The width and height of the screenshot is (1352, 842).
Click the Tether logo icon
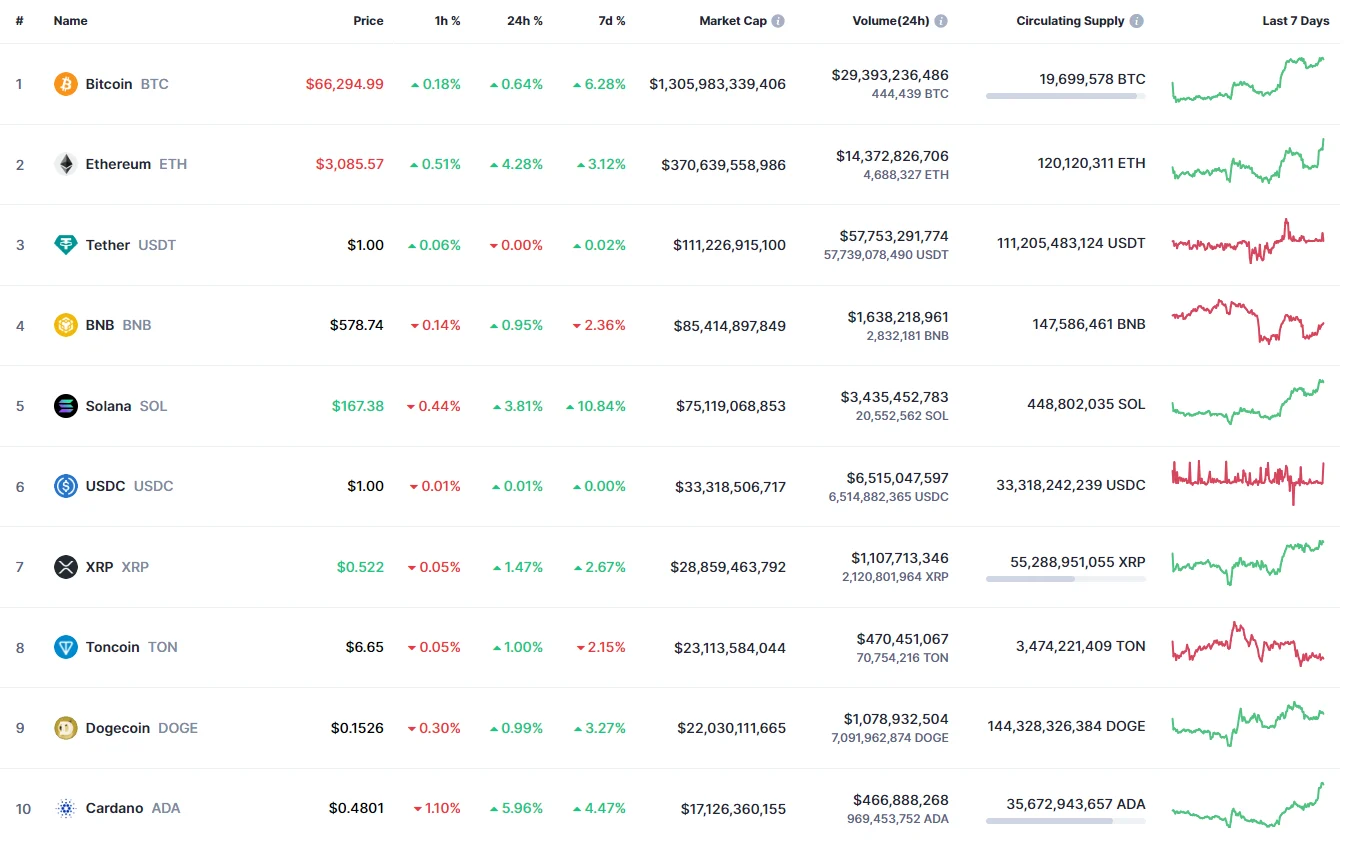(65, 245)
